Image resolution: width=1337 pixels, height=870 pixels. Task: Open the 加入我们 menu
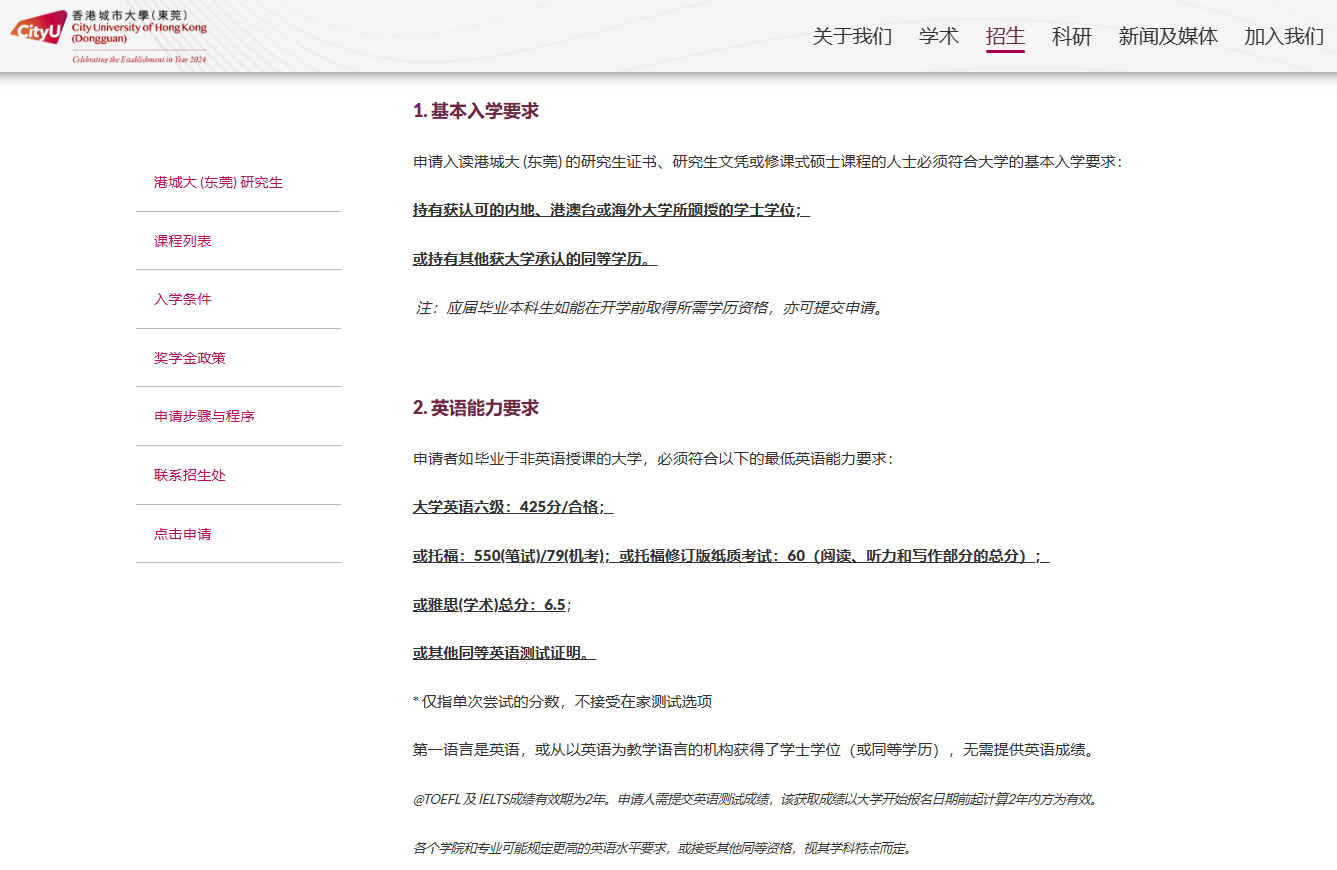tap(1284, 37)
